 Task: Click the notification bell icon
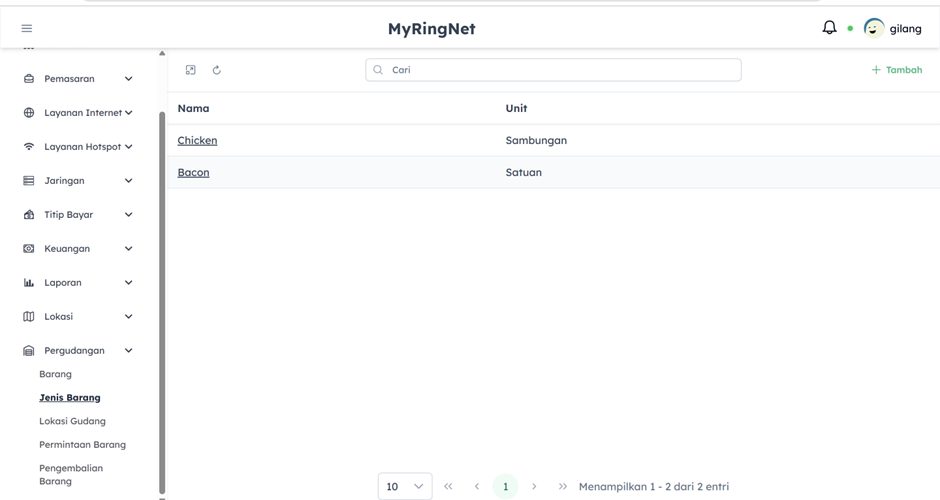coord(829,28)
